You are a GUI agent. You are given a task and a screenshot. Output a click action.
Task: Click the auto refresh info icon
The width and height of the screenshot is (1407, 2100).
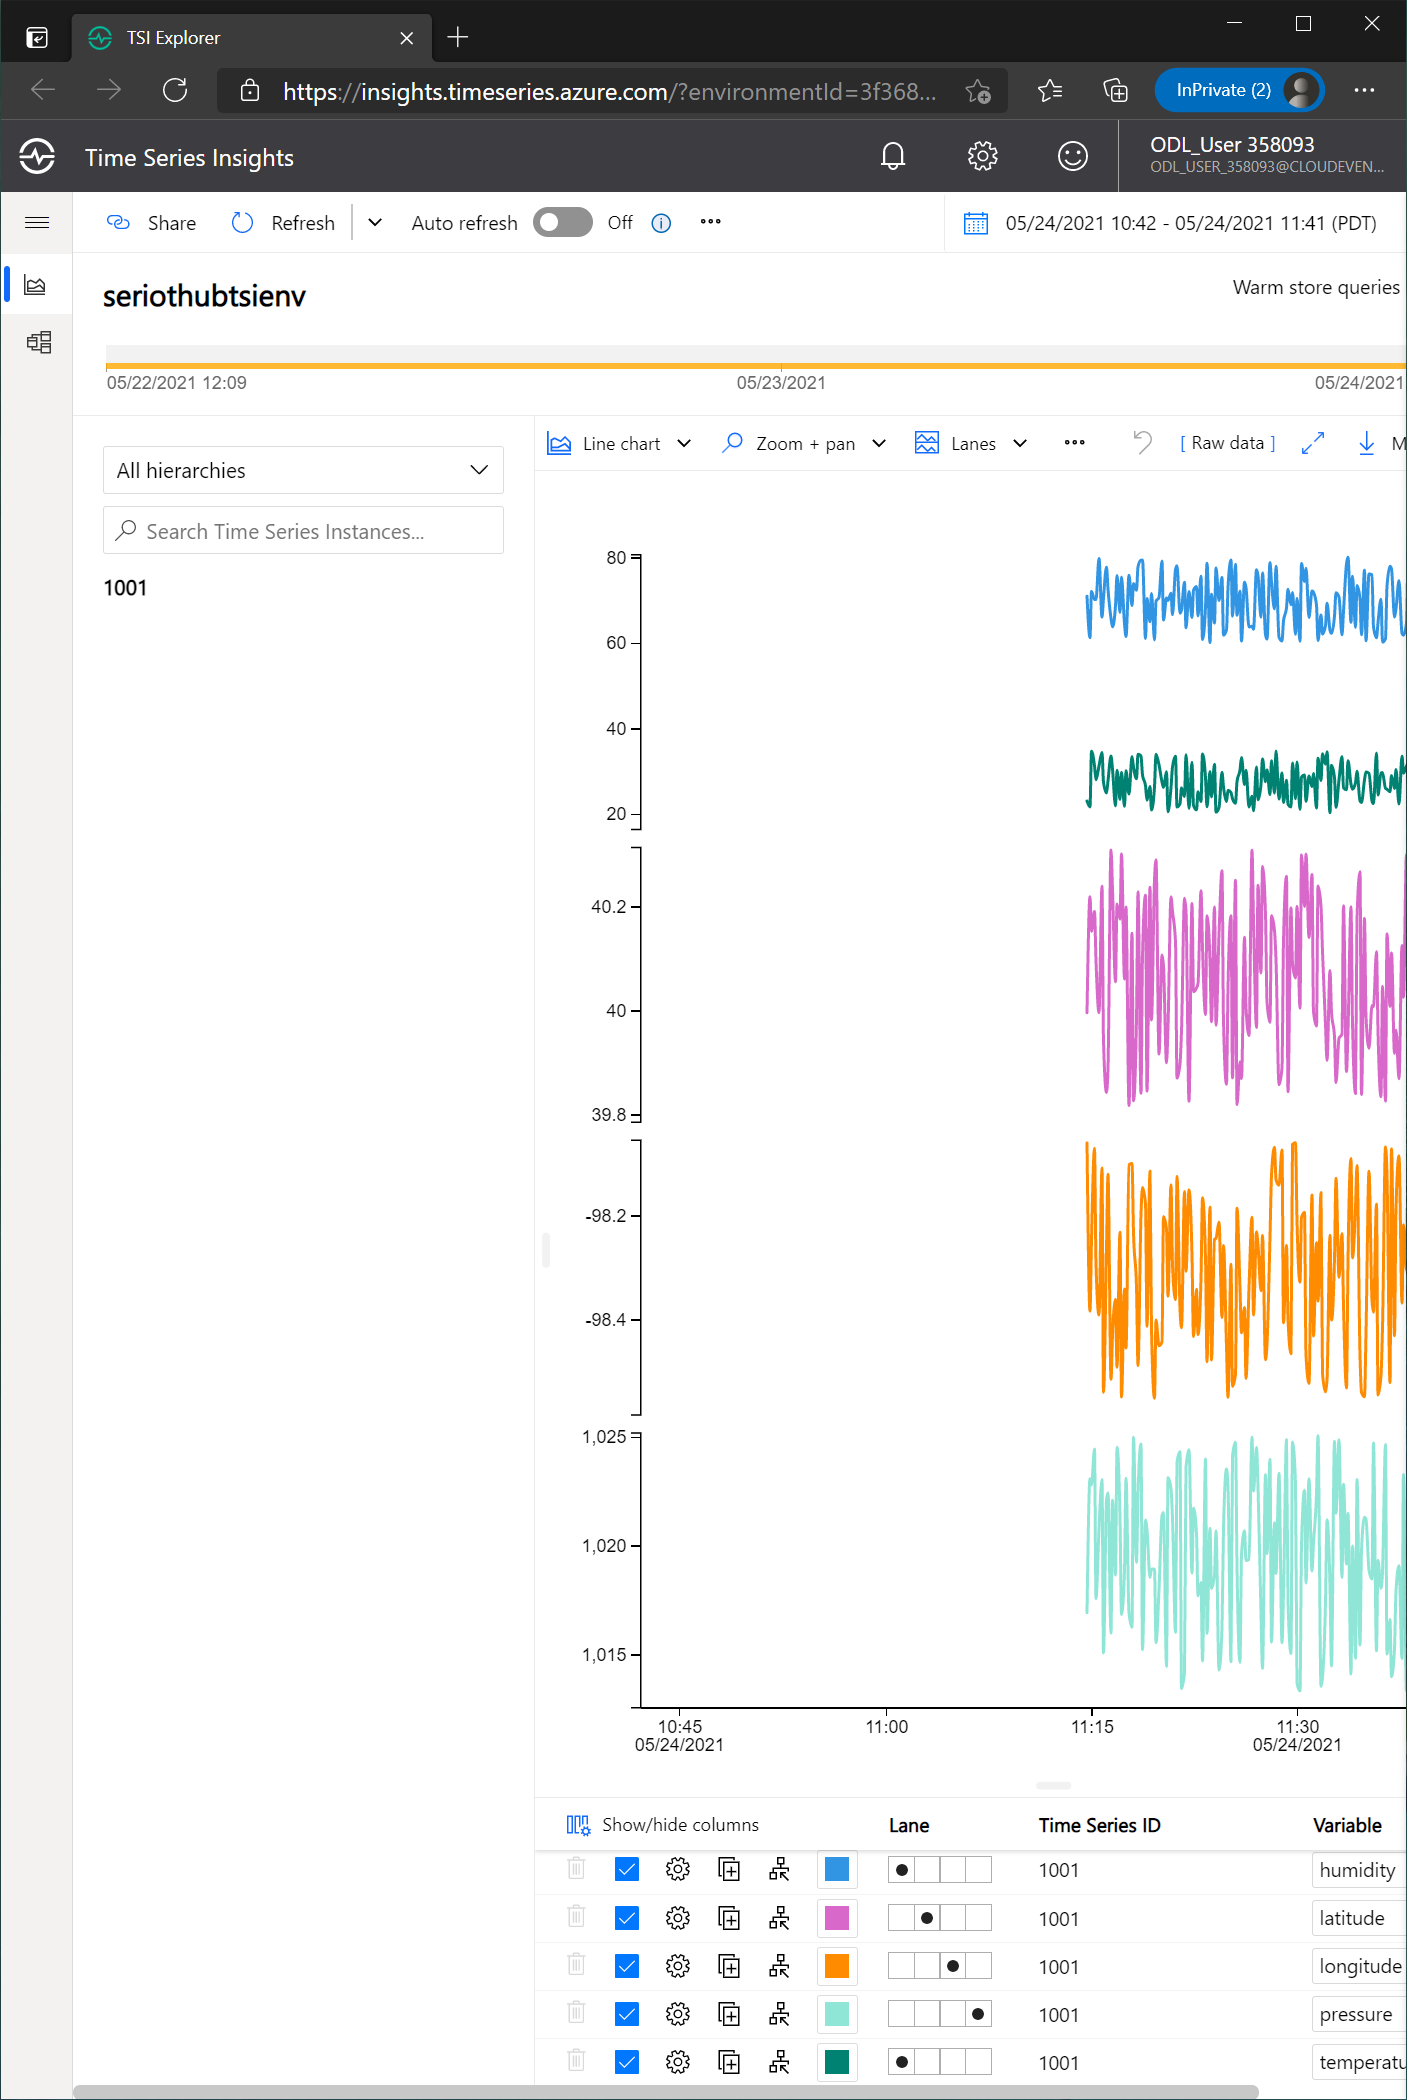pos(661,223)
